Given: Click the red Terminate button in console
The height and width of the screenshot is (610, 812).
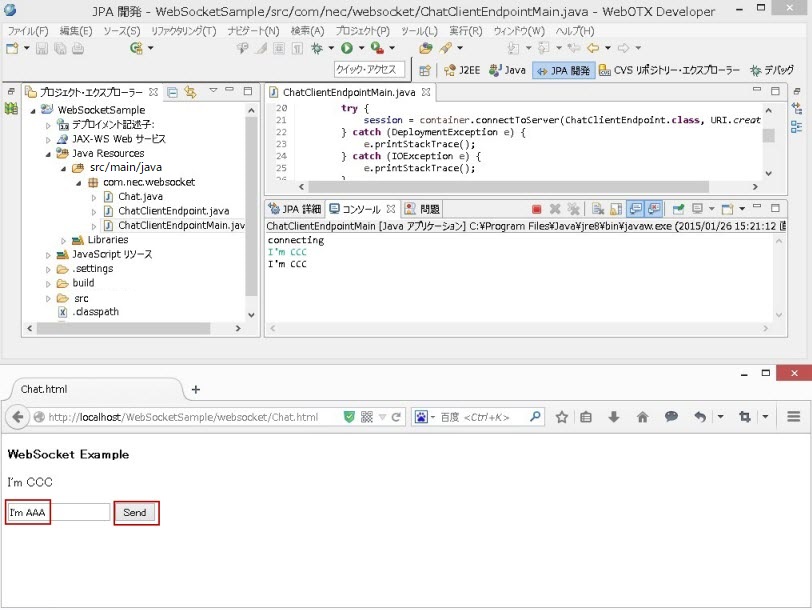Looking at the screenshot, I should tap(537, 209).
